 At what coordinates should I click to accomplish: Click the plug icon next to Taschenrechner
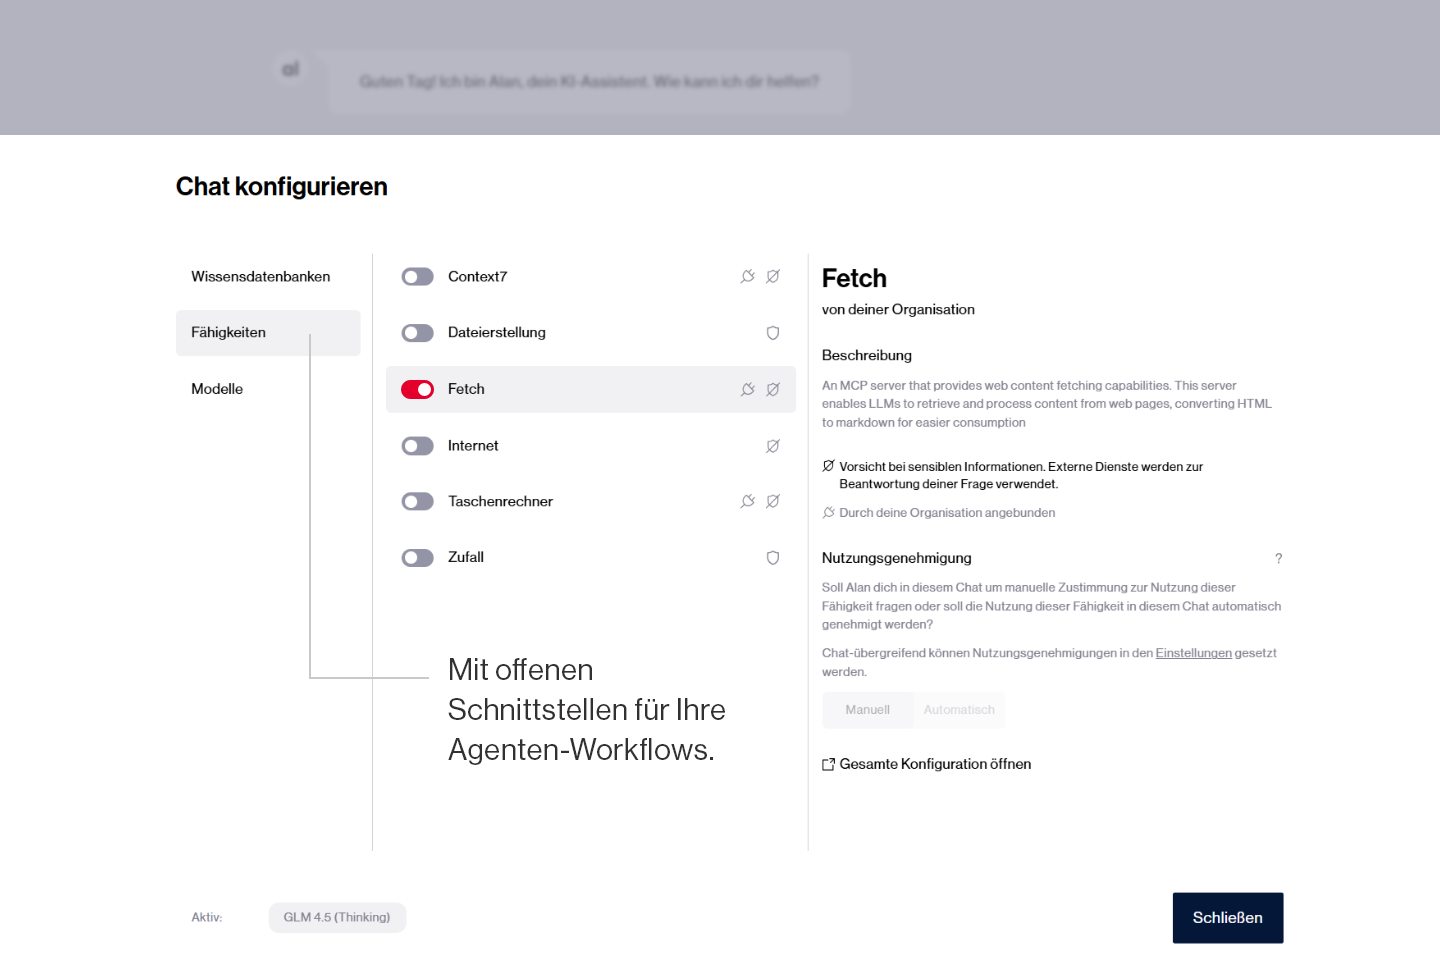pyautogui.click(x=747, y=502)
